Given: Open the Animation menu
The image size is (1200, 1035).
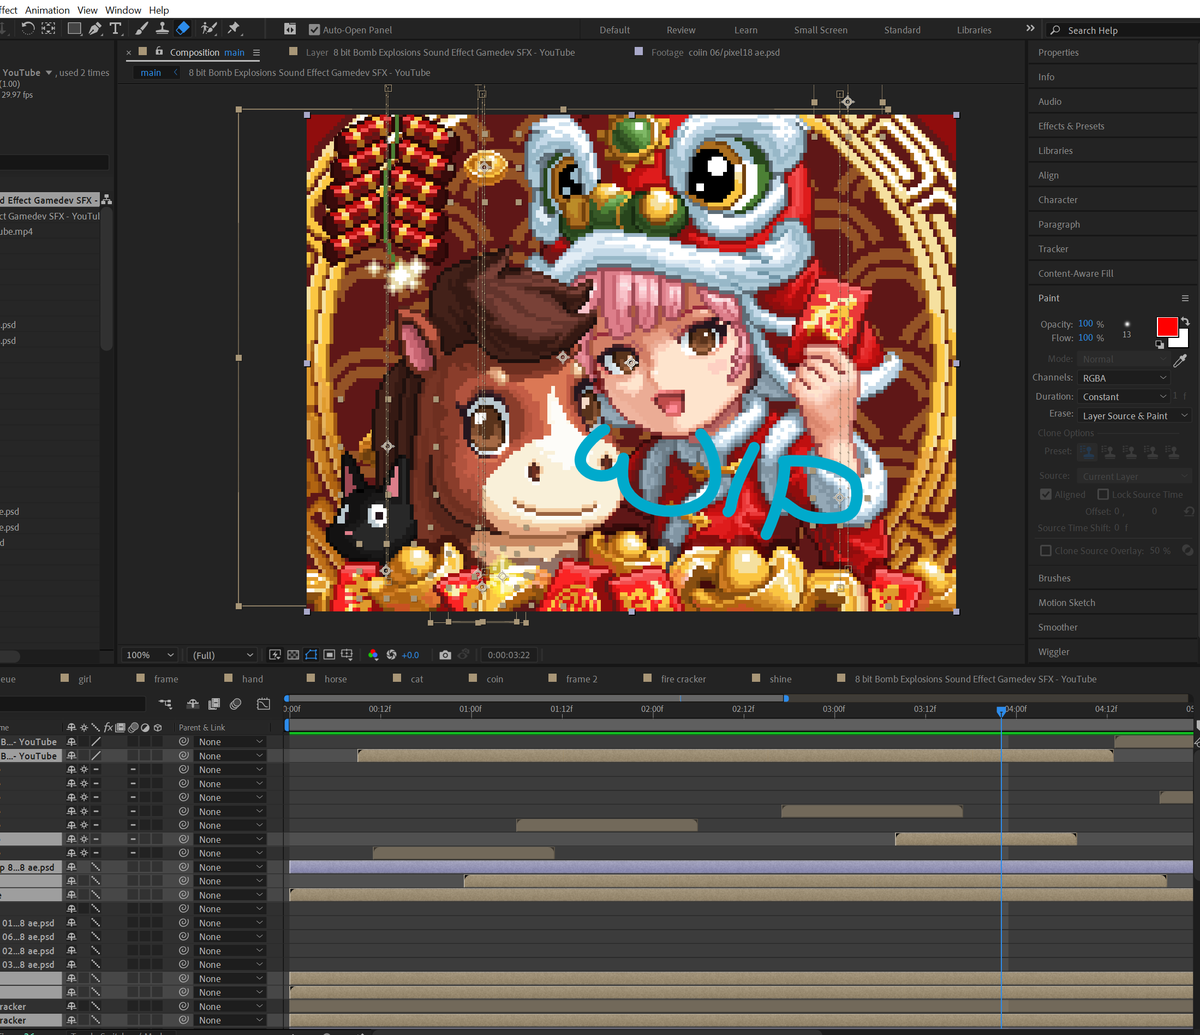Looking at the screenshot, I should coord(48,10).
